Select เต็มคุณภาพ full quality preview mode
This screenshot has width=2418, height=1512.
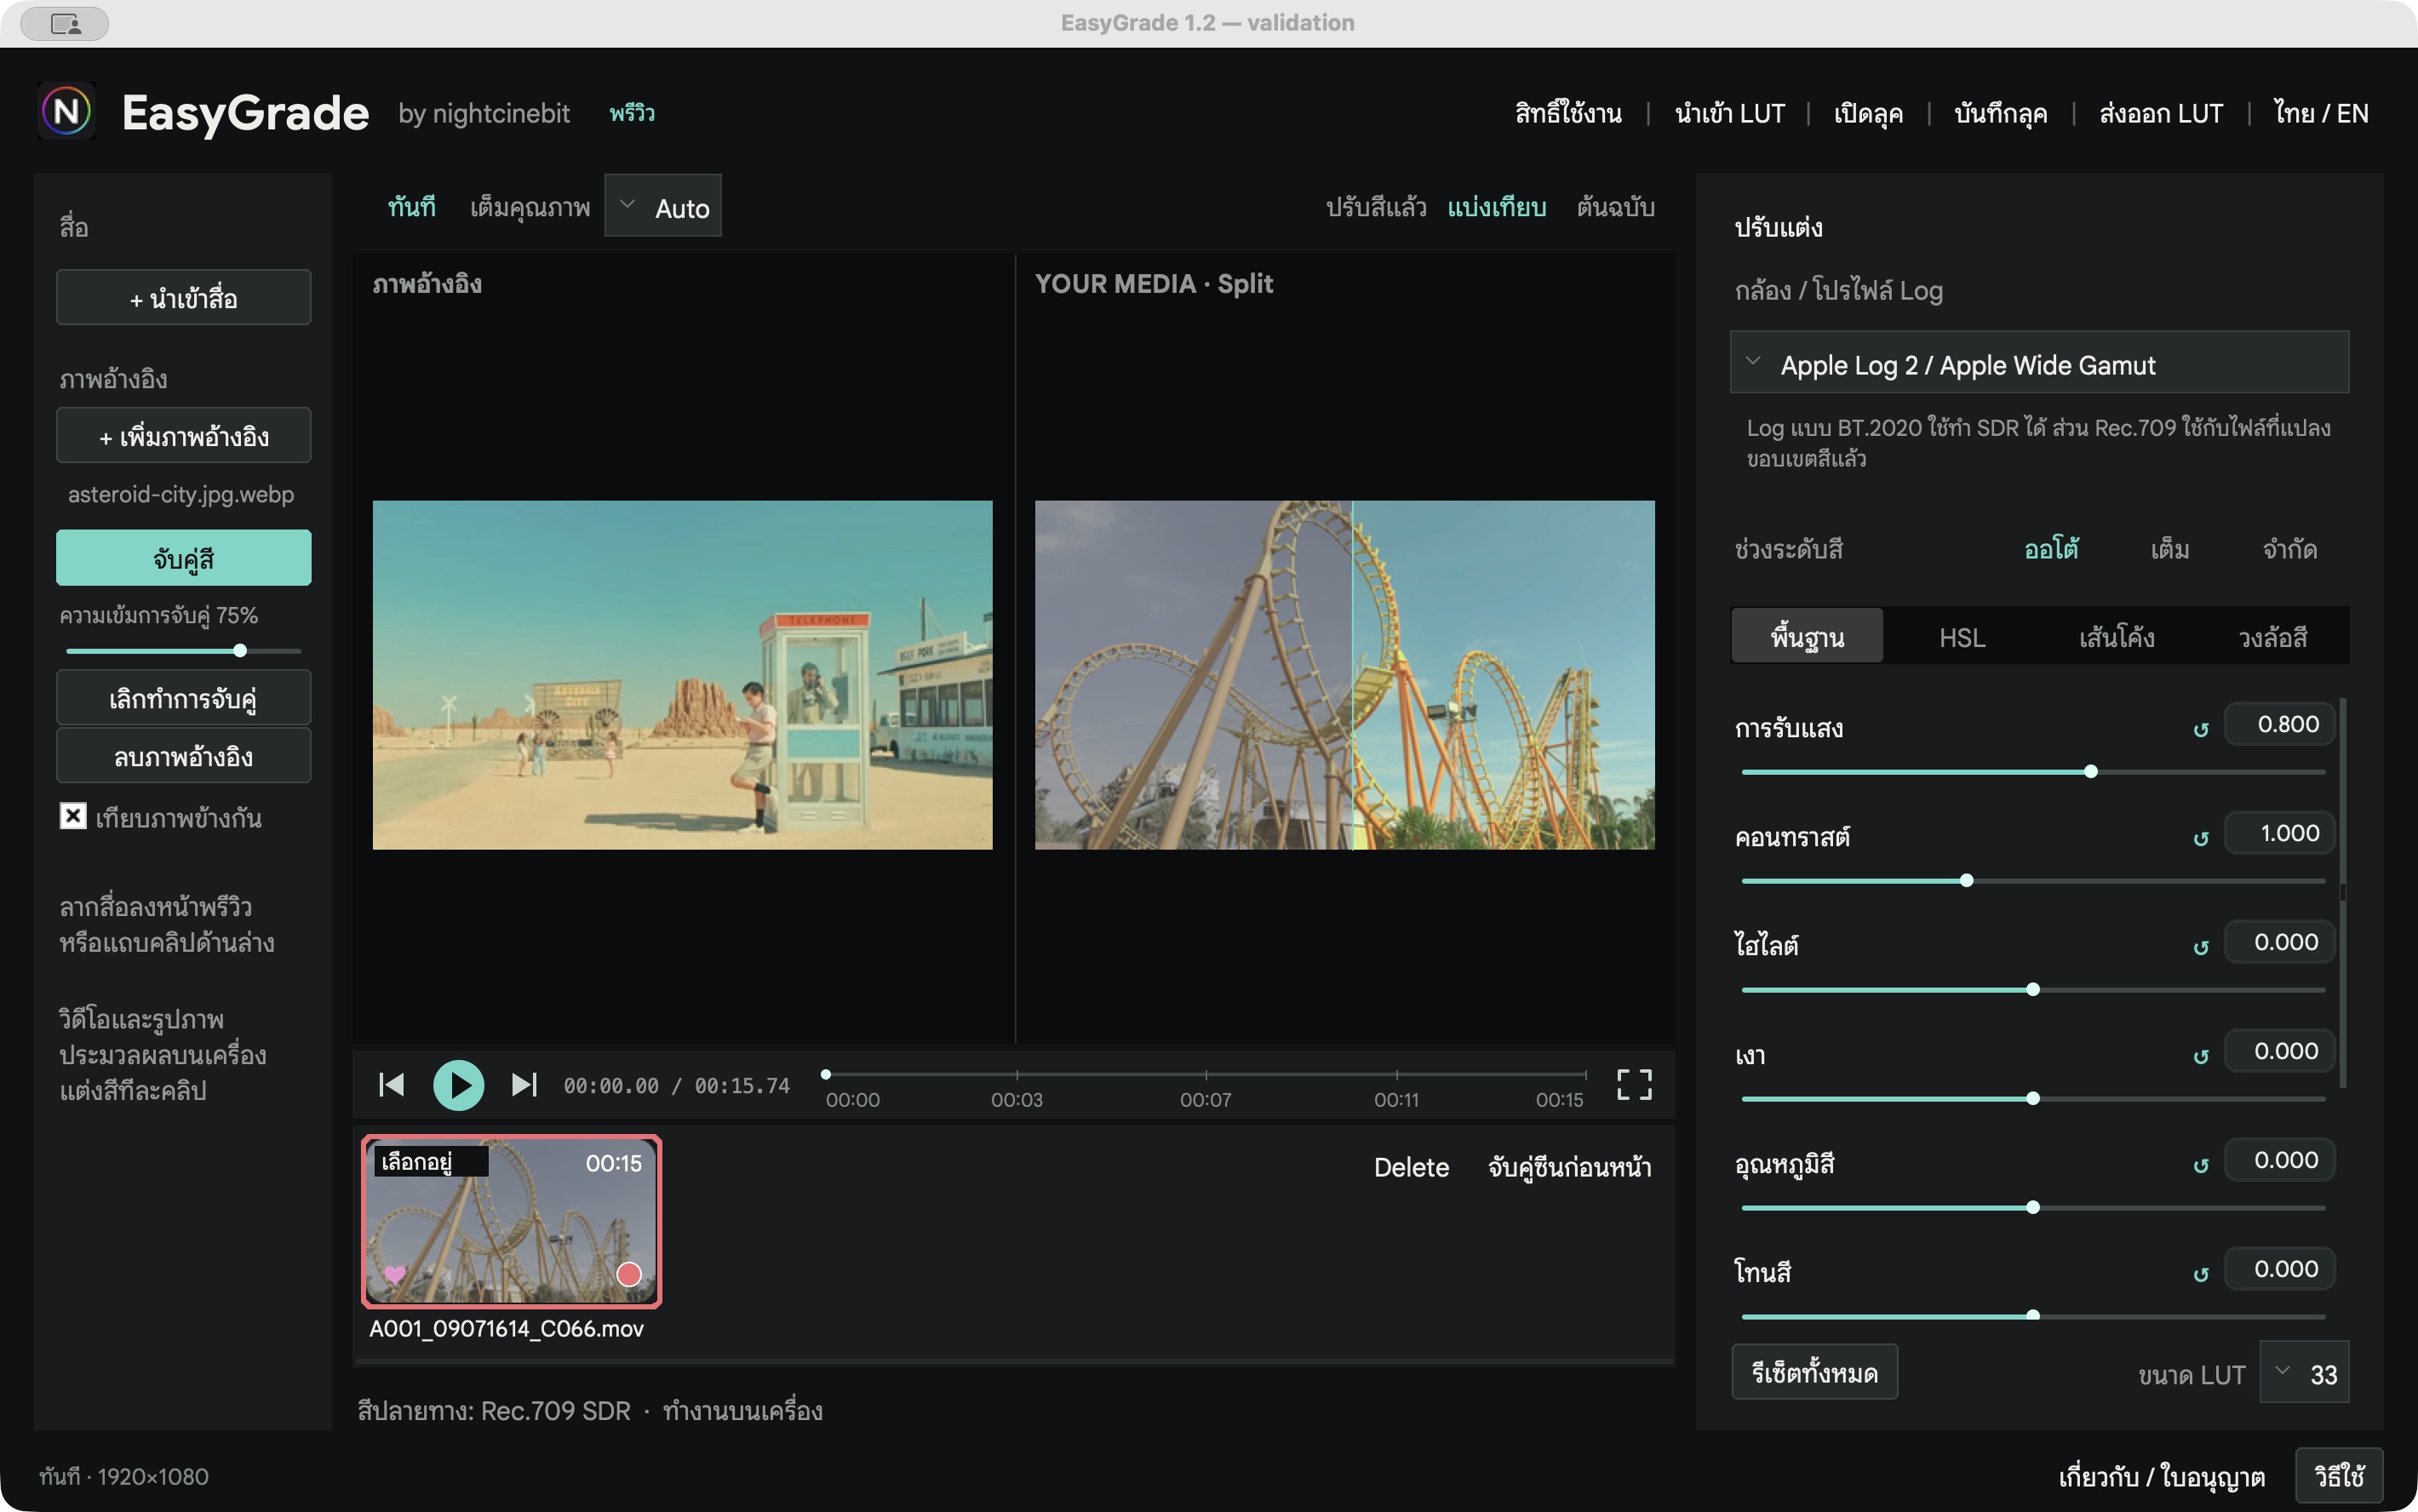[x=530, y=207]
